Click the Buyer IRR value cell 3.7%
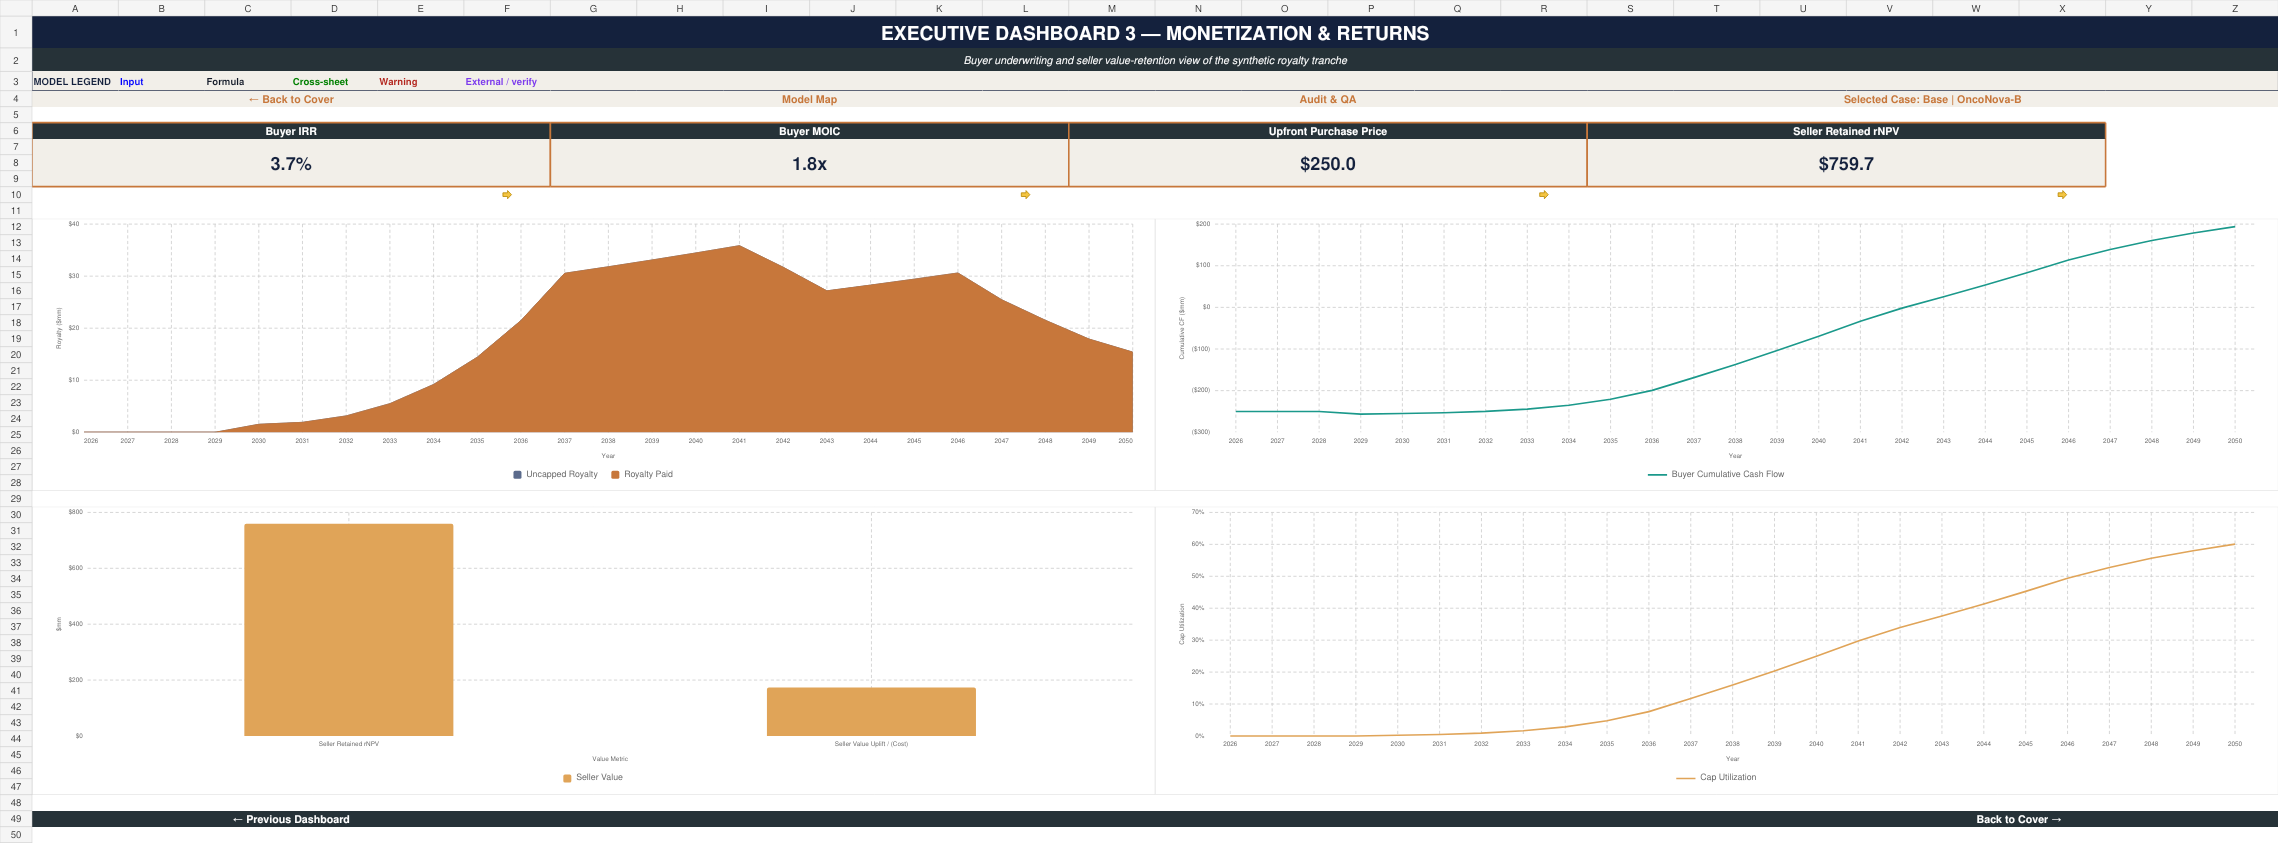 (291, 163)
